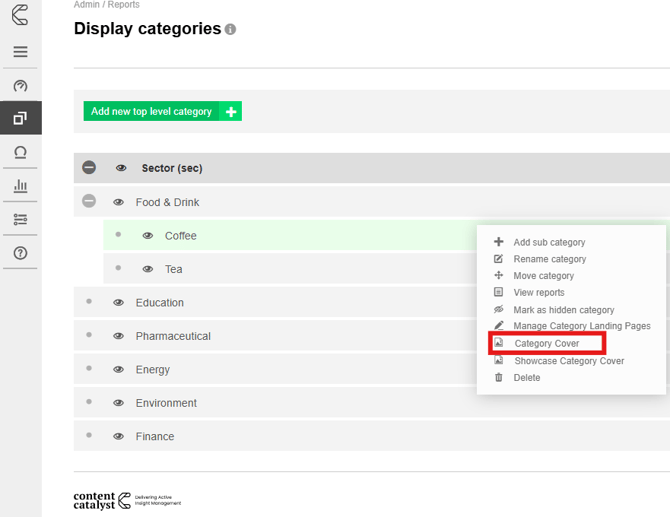Click the help question mark sidebar icon
Image resolution: width=670 pixels, height=517 pixels.
(20, 253)
